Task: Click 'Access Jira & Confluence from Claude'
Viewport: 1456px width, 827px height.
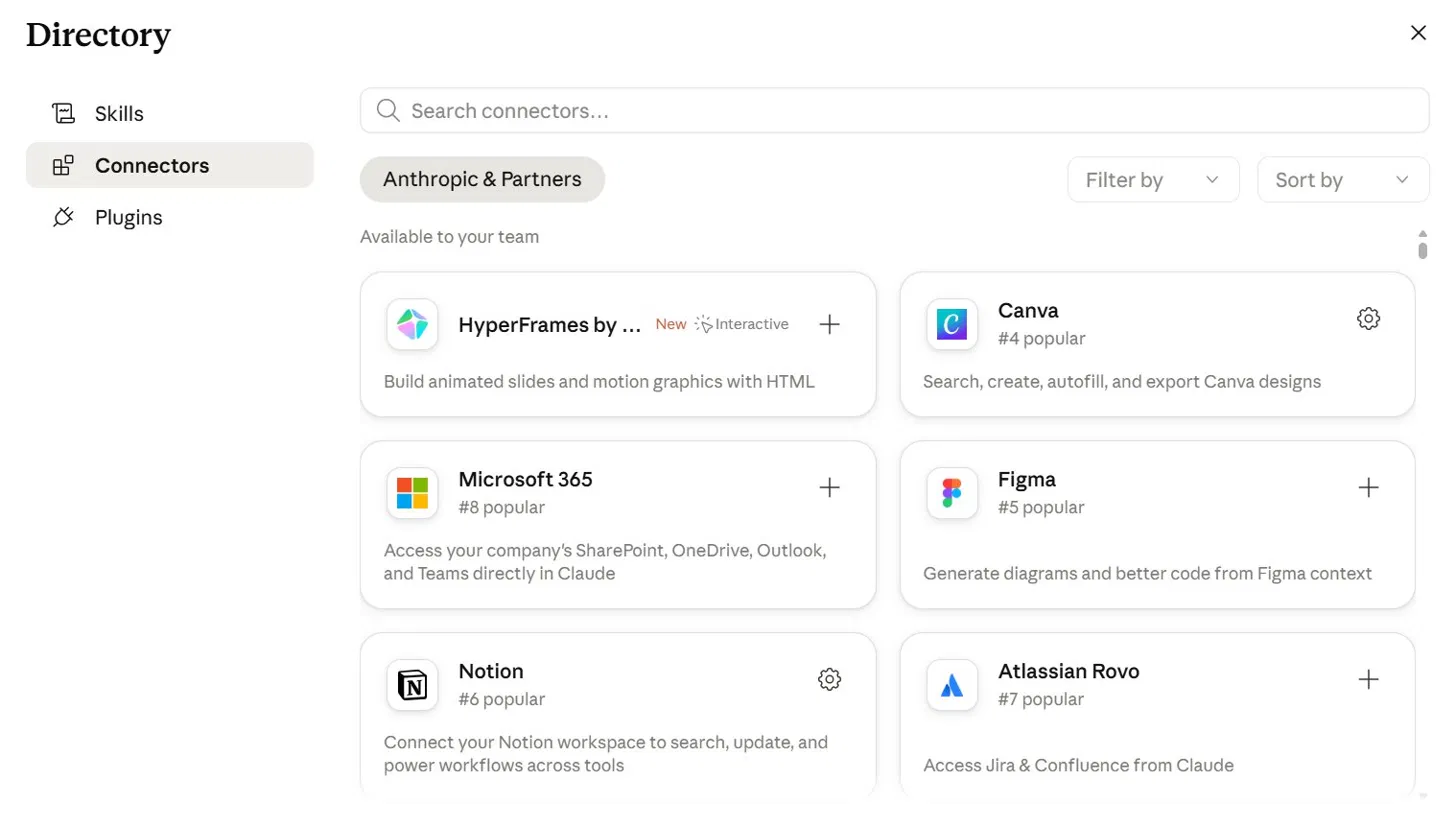Action: tap(1078, 765)
